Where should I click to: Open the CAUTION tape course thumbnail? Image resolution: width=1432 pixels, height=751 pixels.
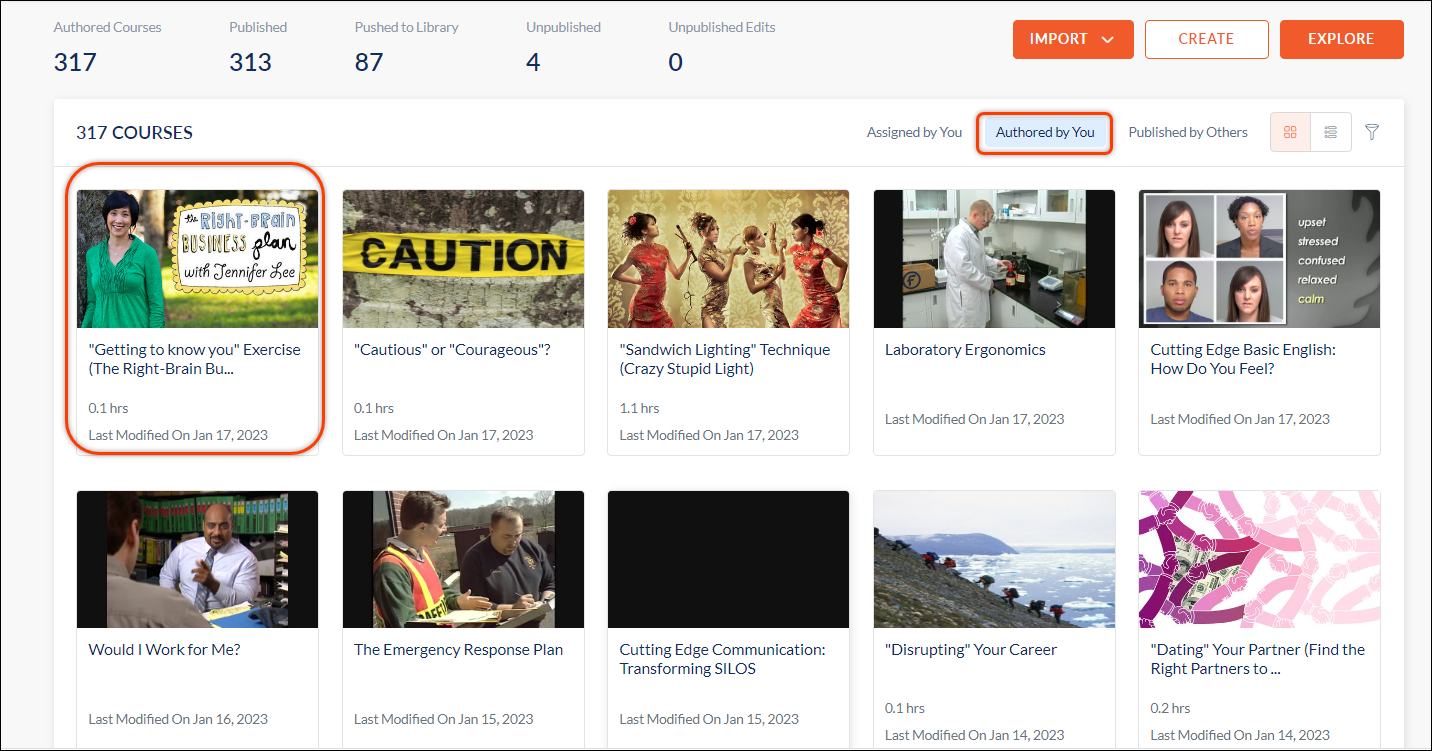click(463, 259)
